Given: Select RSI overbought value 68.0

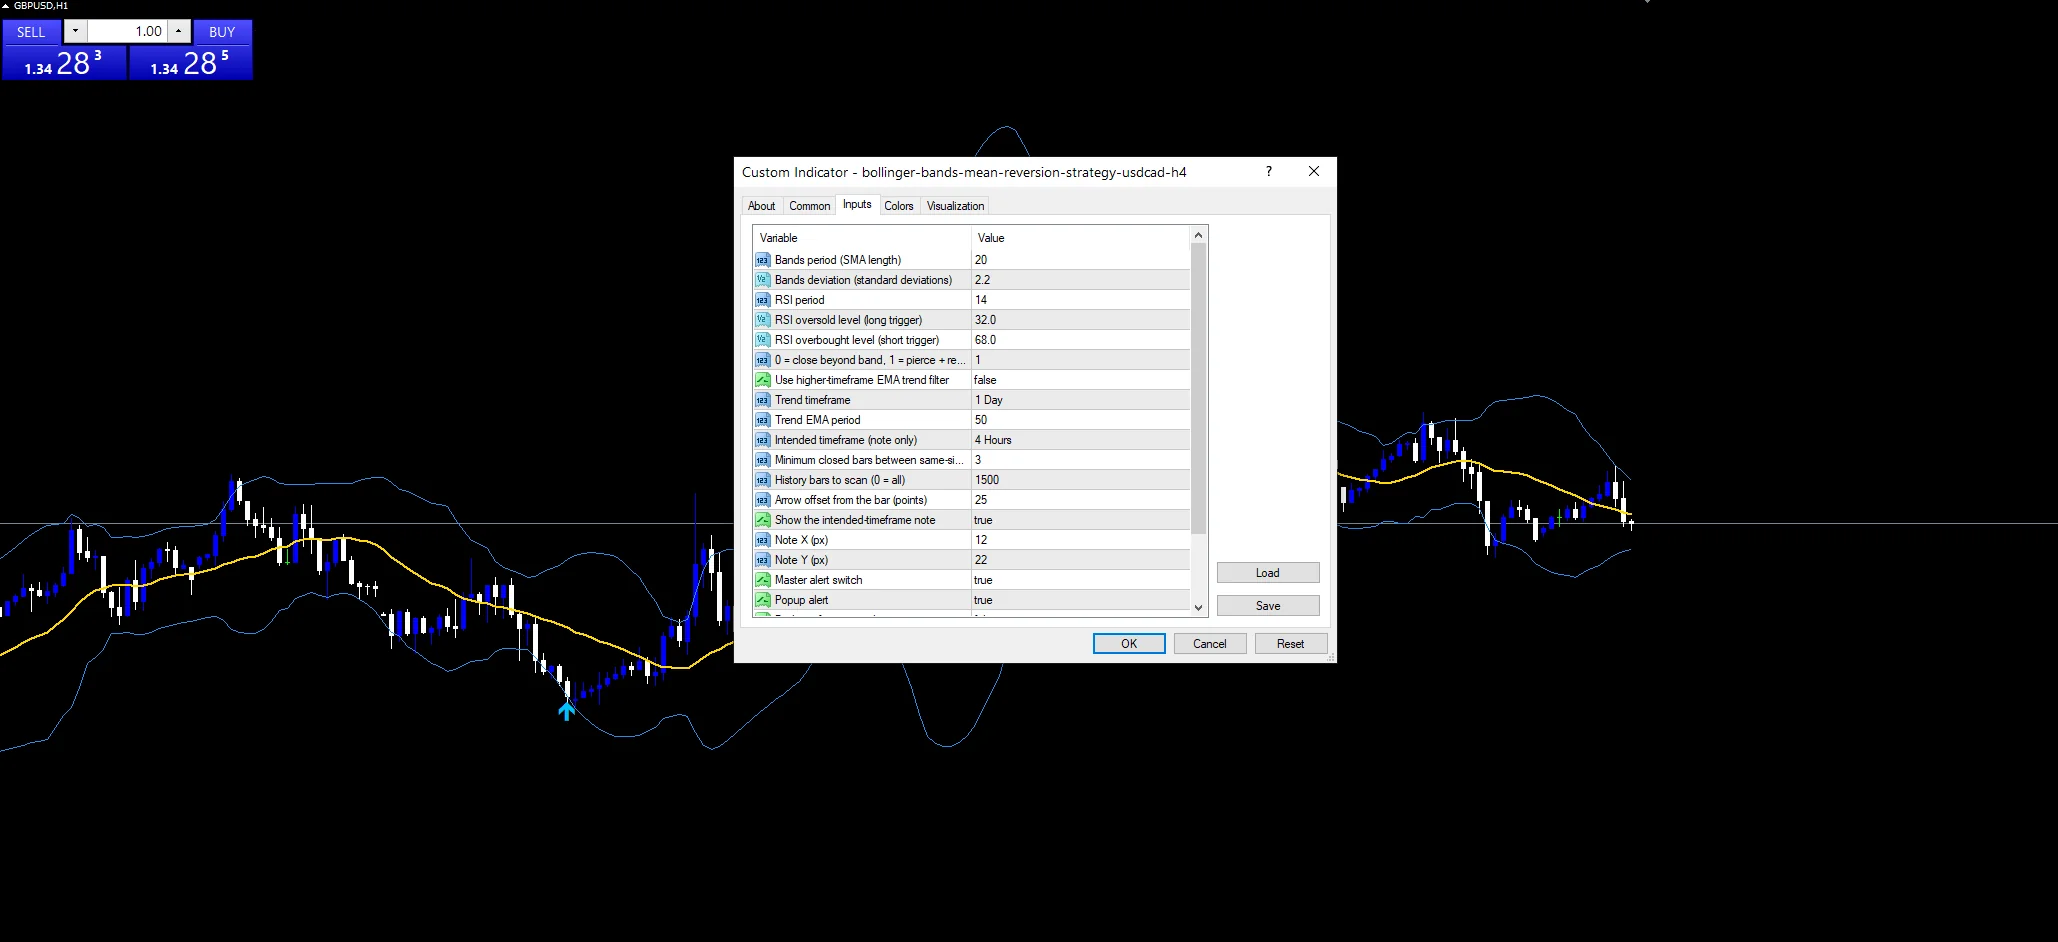Looking at the screenshot, I should point(1080,340).
